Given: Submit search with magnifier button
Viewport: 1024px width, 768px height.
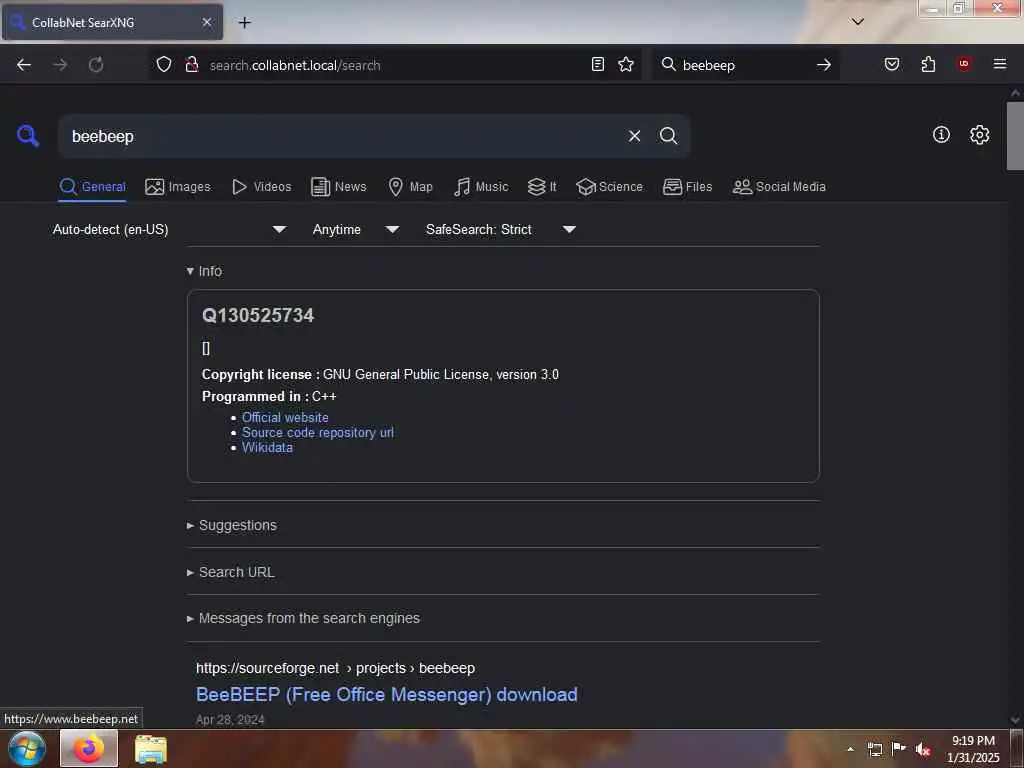Looking at the screenshot, I should coord(668,136).
